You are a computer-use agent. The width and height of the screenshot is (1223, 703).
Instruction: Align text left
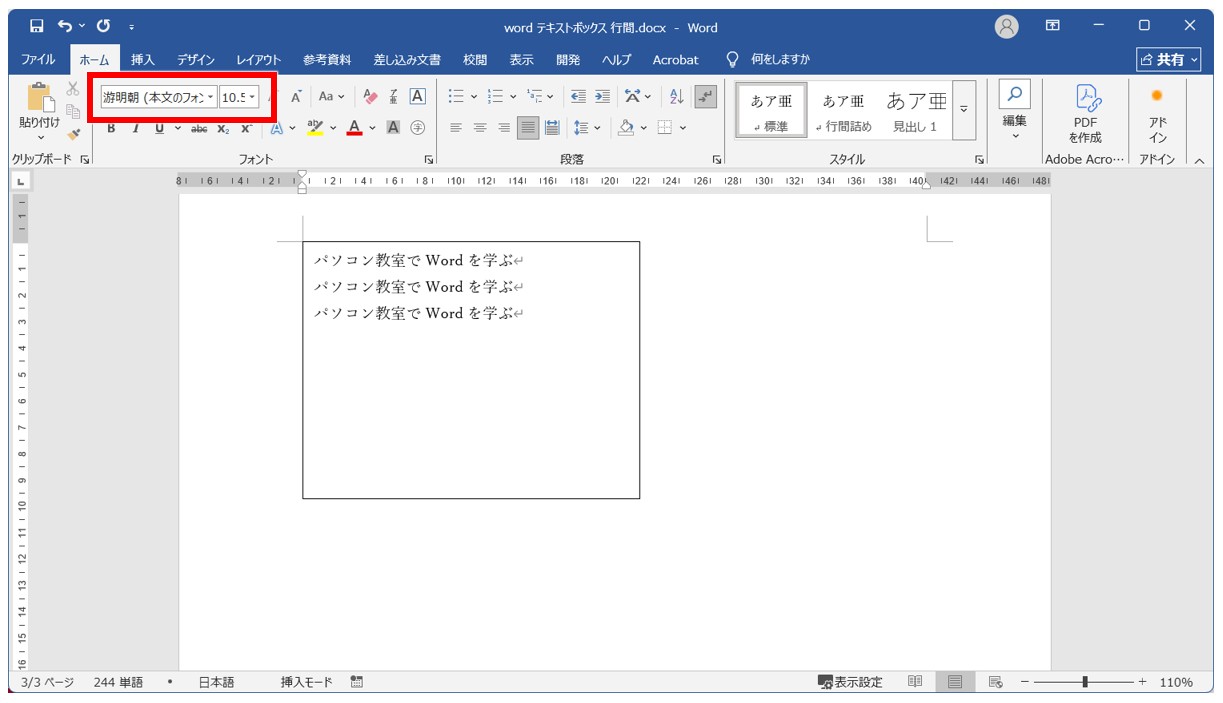point(456,128)
